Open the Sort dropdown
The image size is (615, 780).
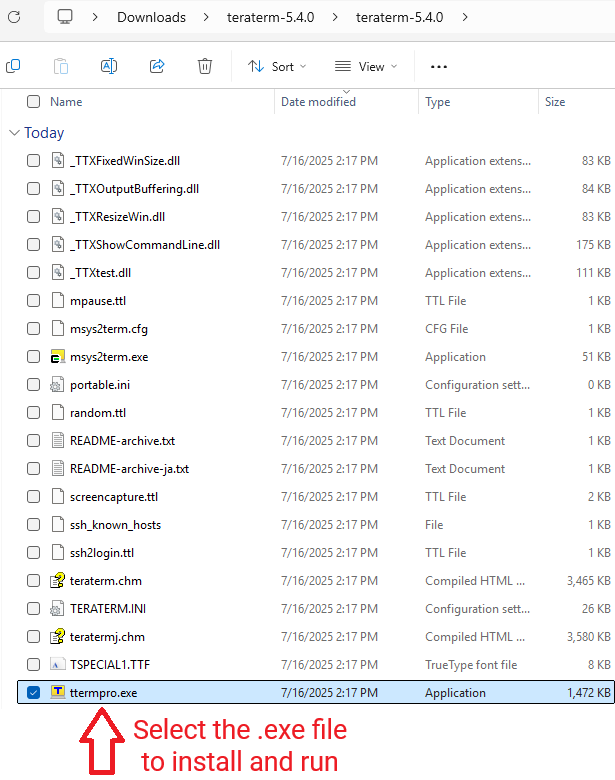tap(277, 67)
